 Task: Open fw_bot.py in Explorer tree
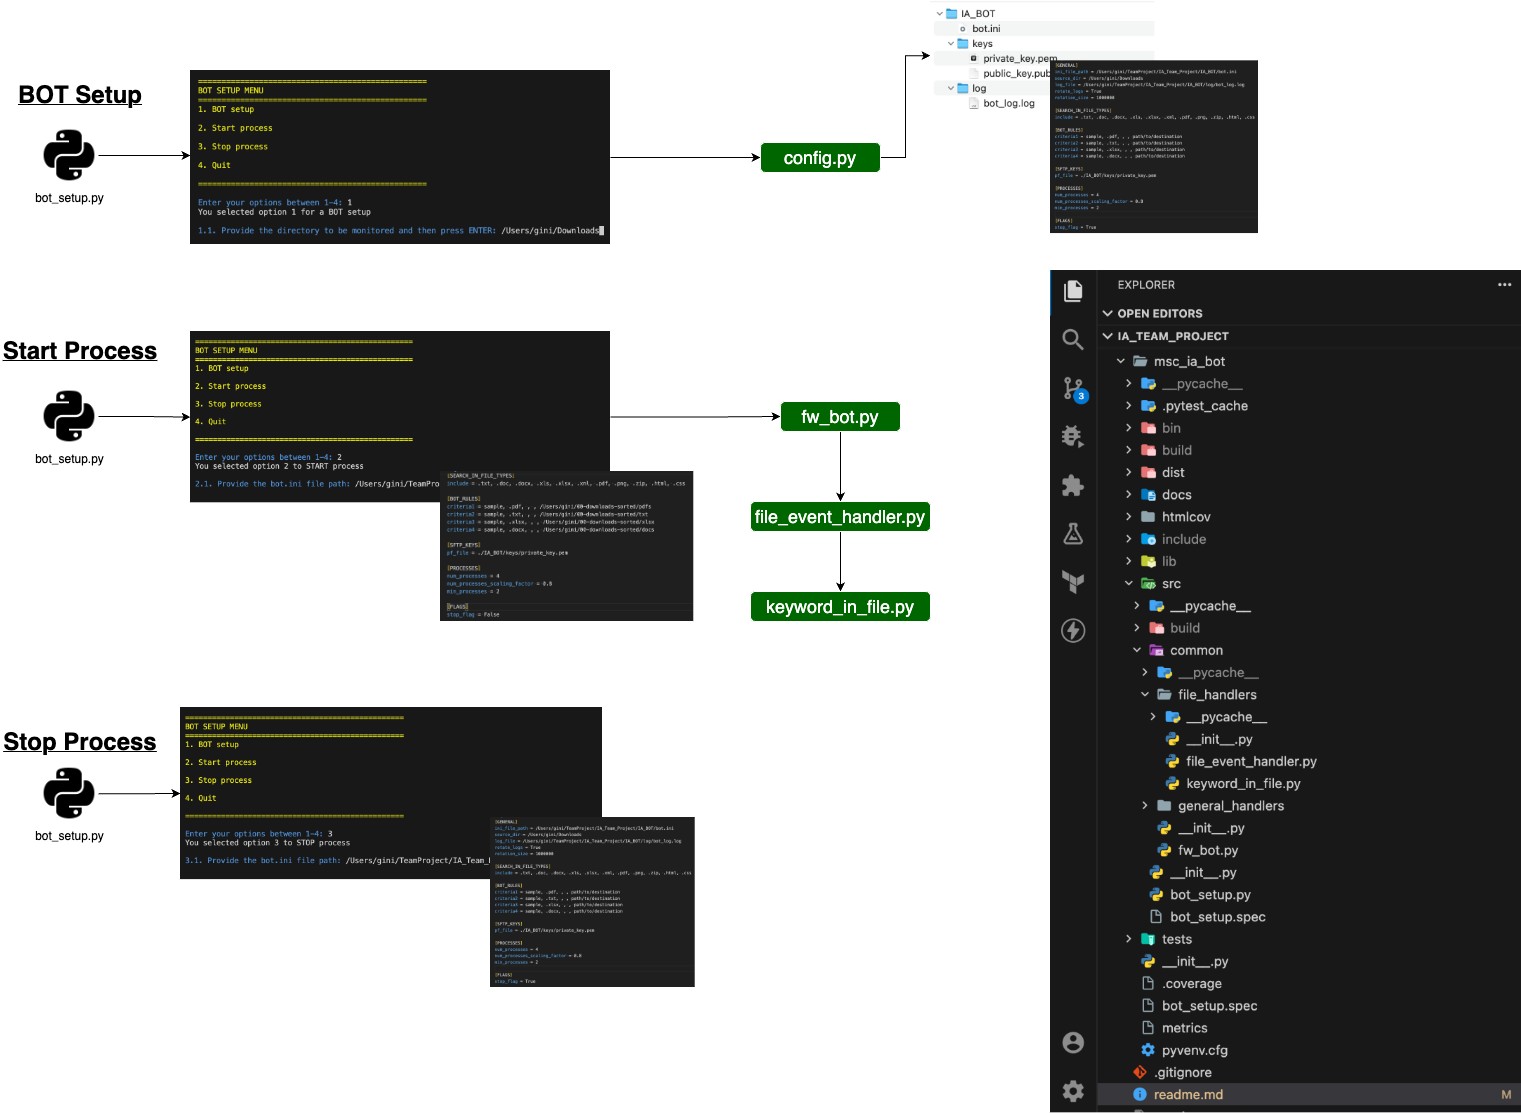[x=1208, y=851]
